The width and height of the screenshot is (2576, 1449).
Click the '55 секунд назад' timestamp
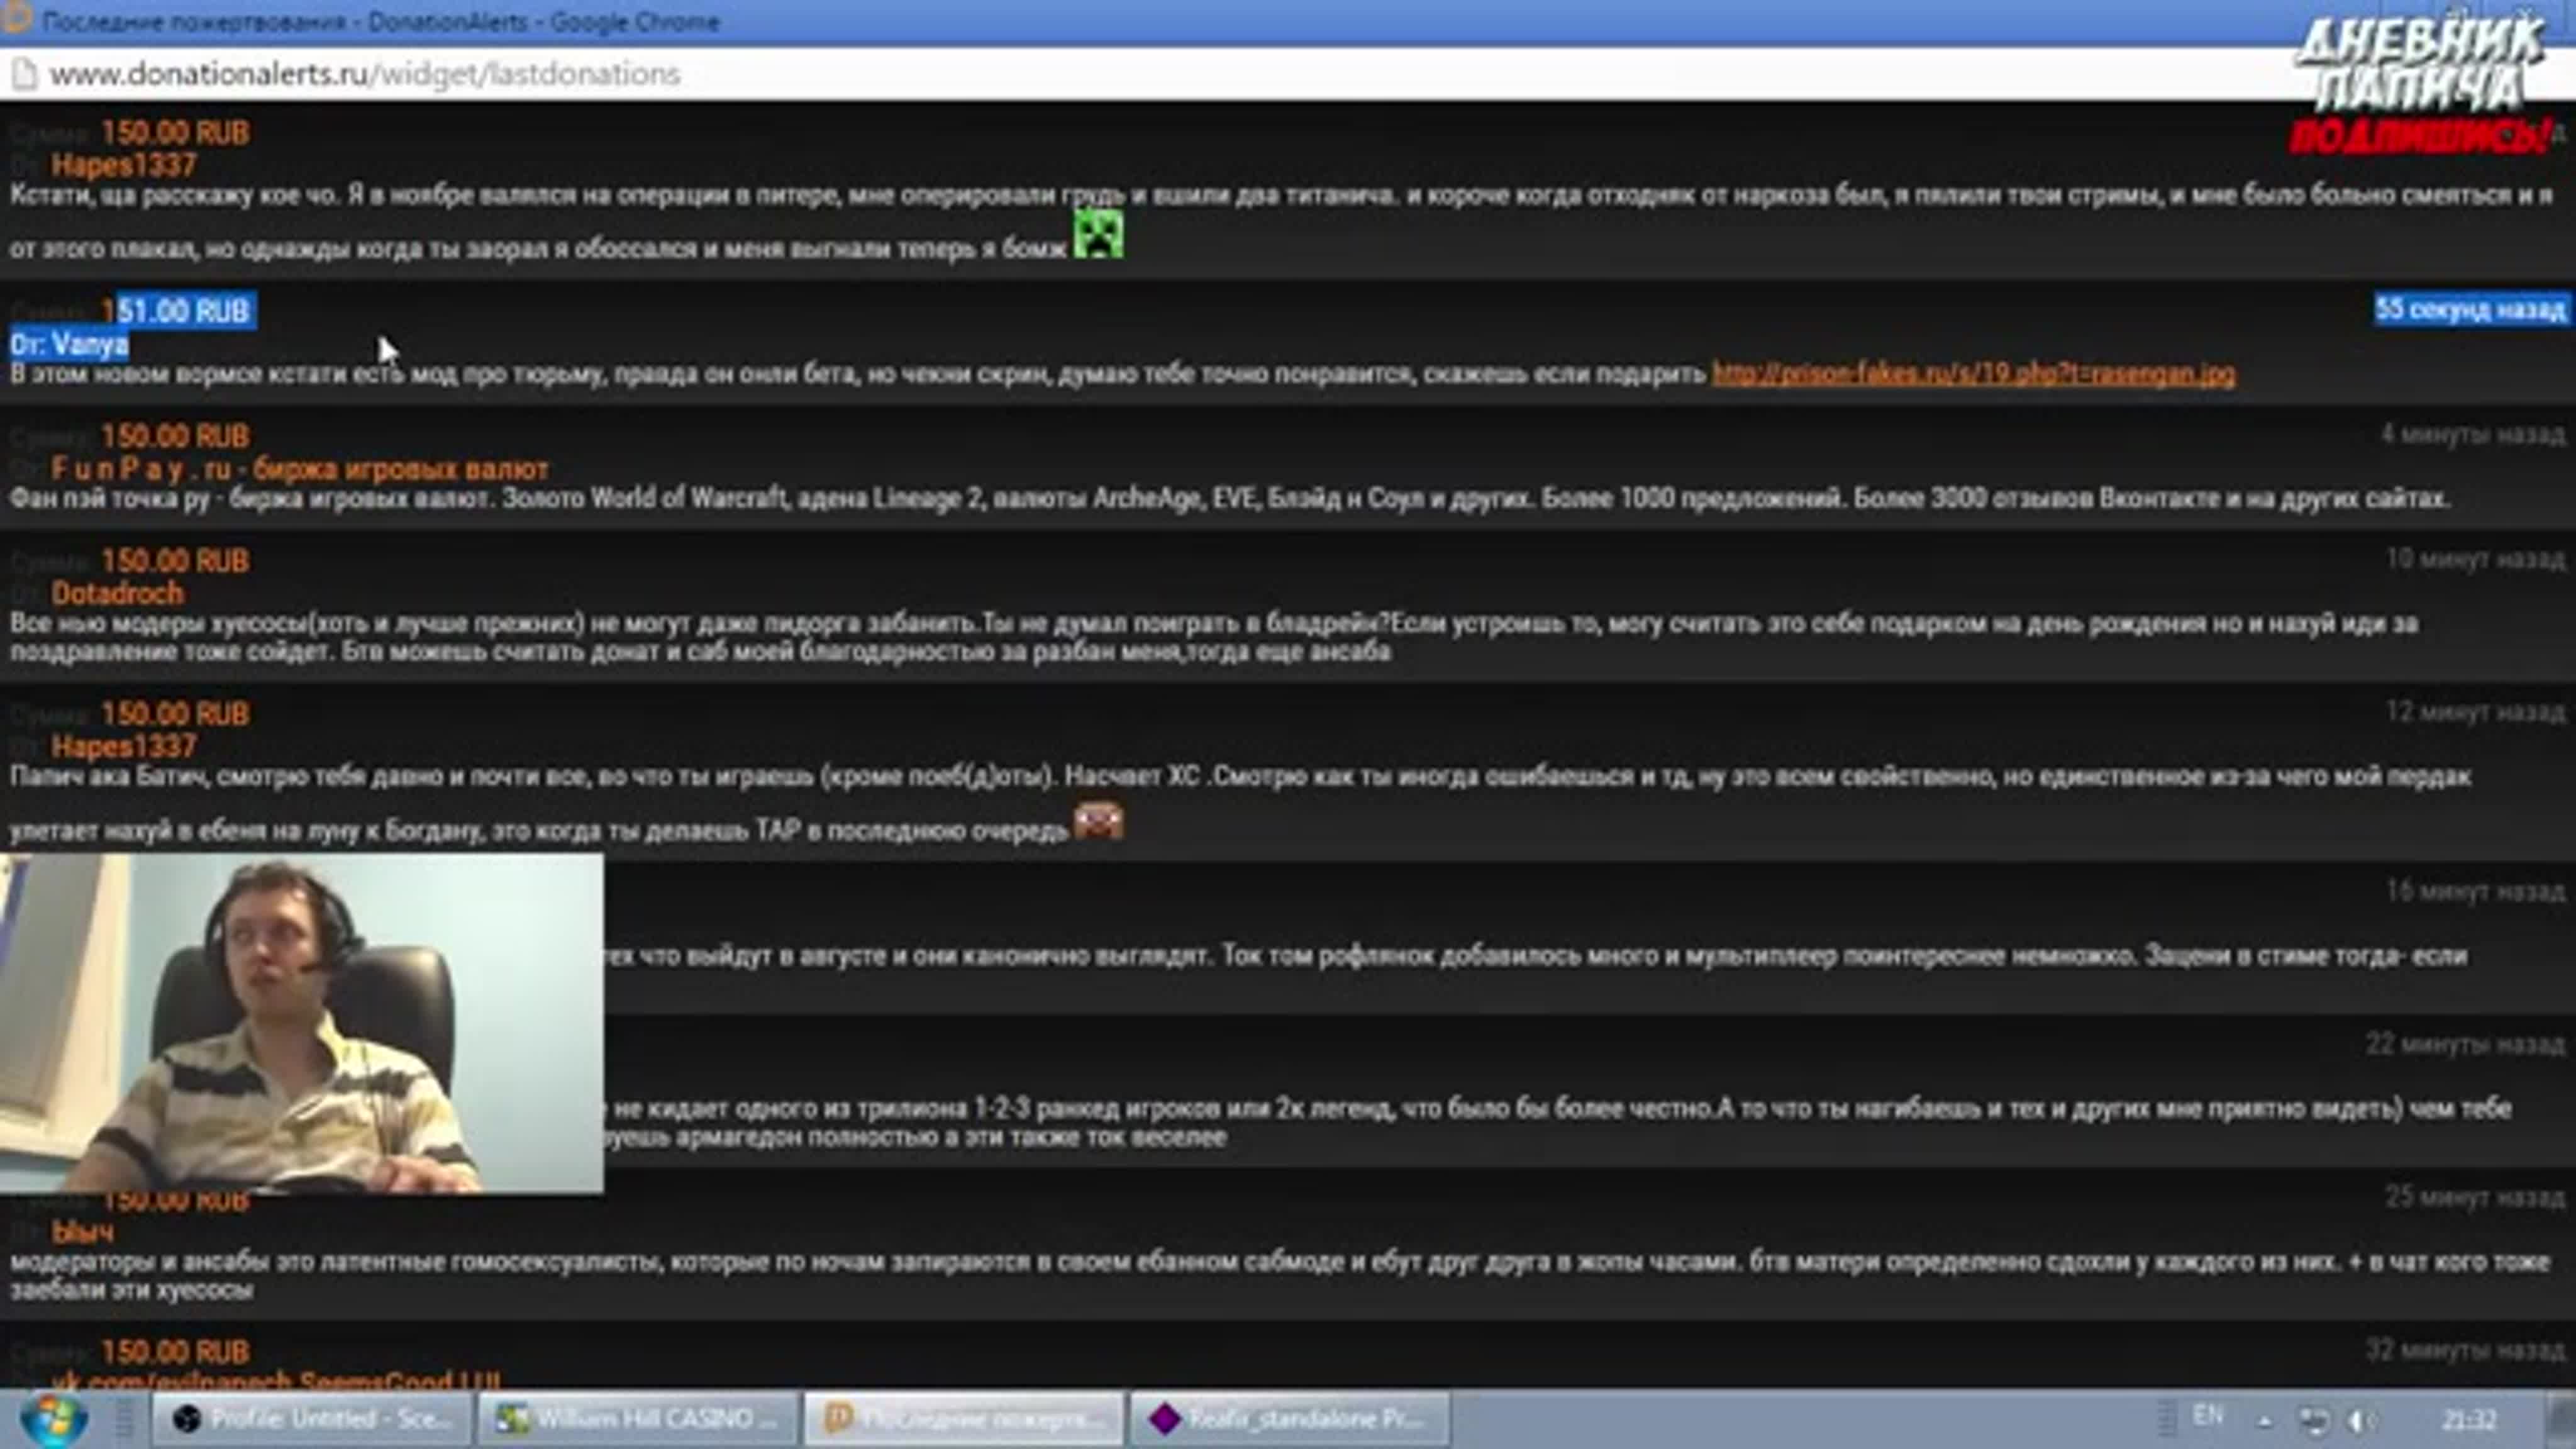tap(2470, 309)
